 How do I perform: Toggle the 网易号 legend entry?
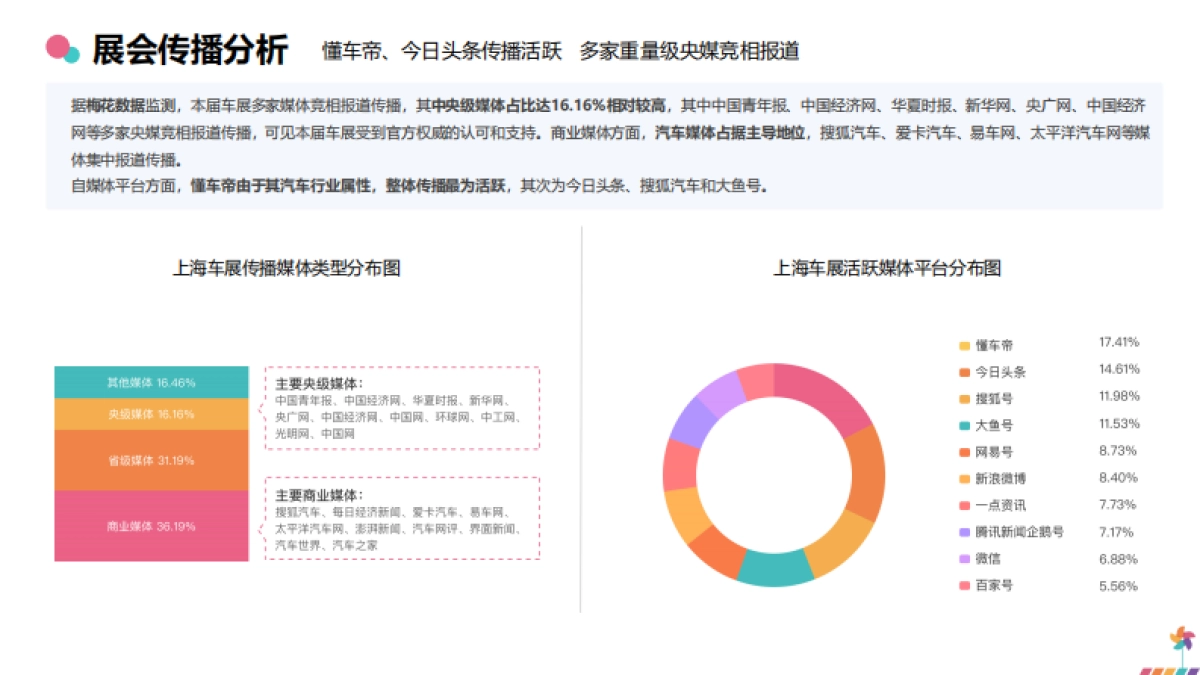click(990, 451)
